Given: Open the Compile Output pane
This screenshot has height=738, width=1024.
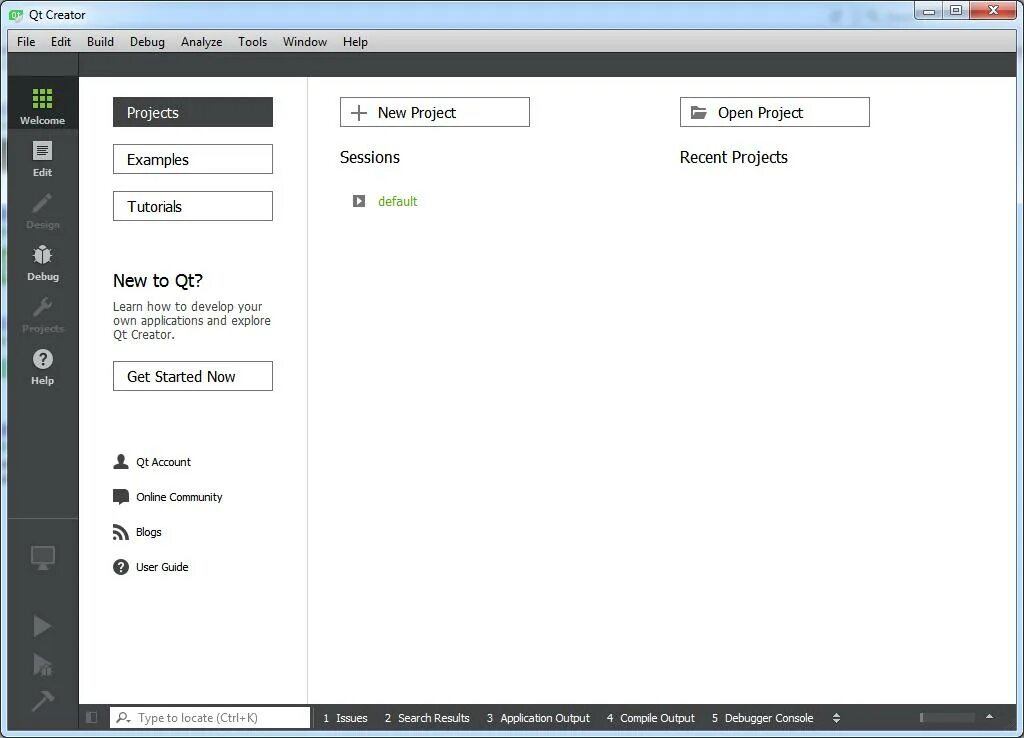Looking at the screenshot, I should tap(651, 718).
